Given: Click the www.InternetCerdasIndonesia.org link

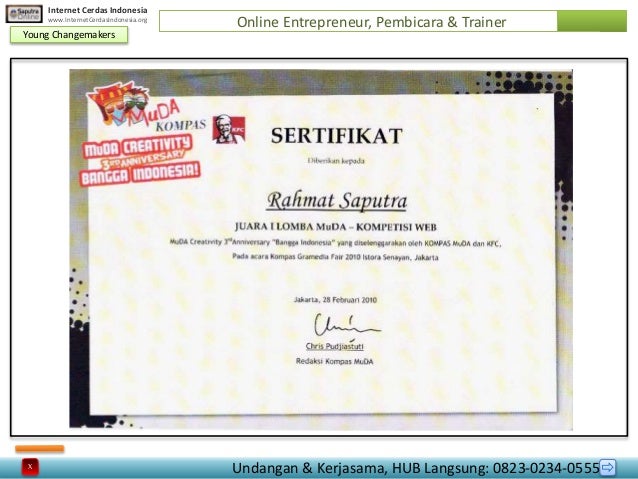Looking at the screenshot, I should 98,20.
